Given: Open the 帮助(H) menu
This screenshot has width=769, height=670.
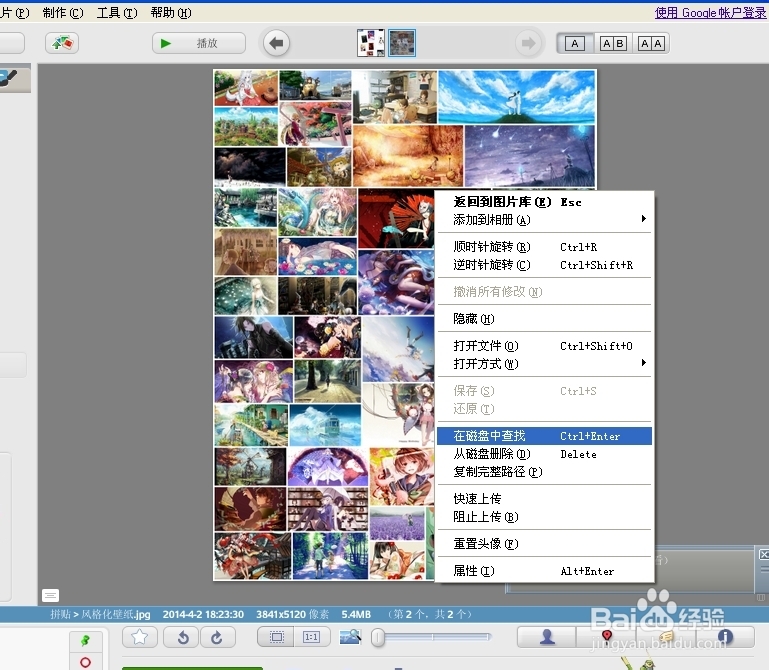Looking at the screenshot, I should click(x=171, y=13).
